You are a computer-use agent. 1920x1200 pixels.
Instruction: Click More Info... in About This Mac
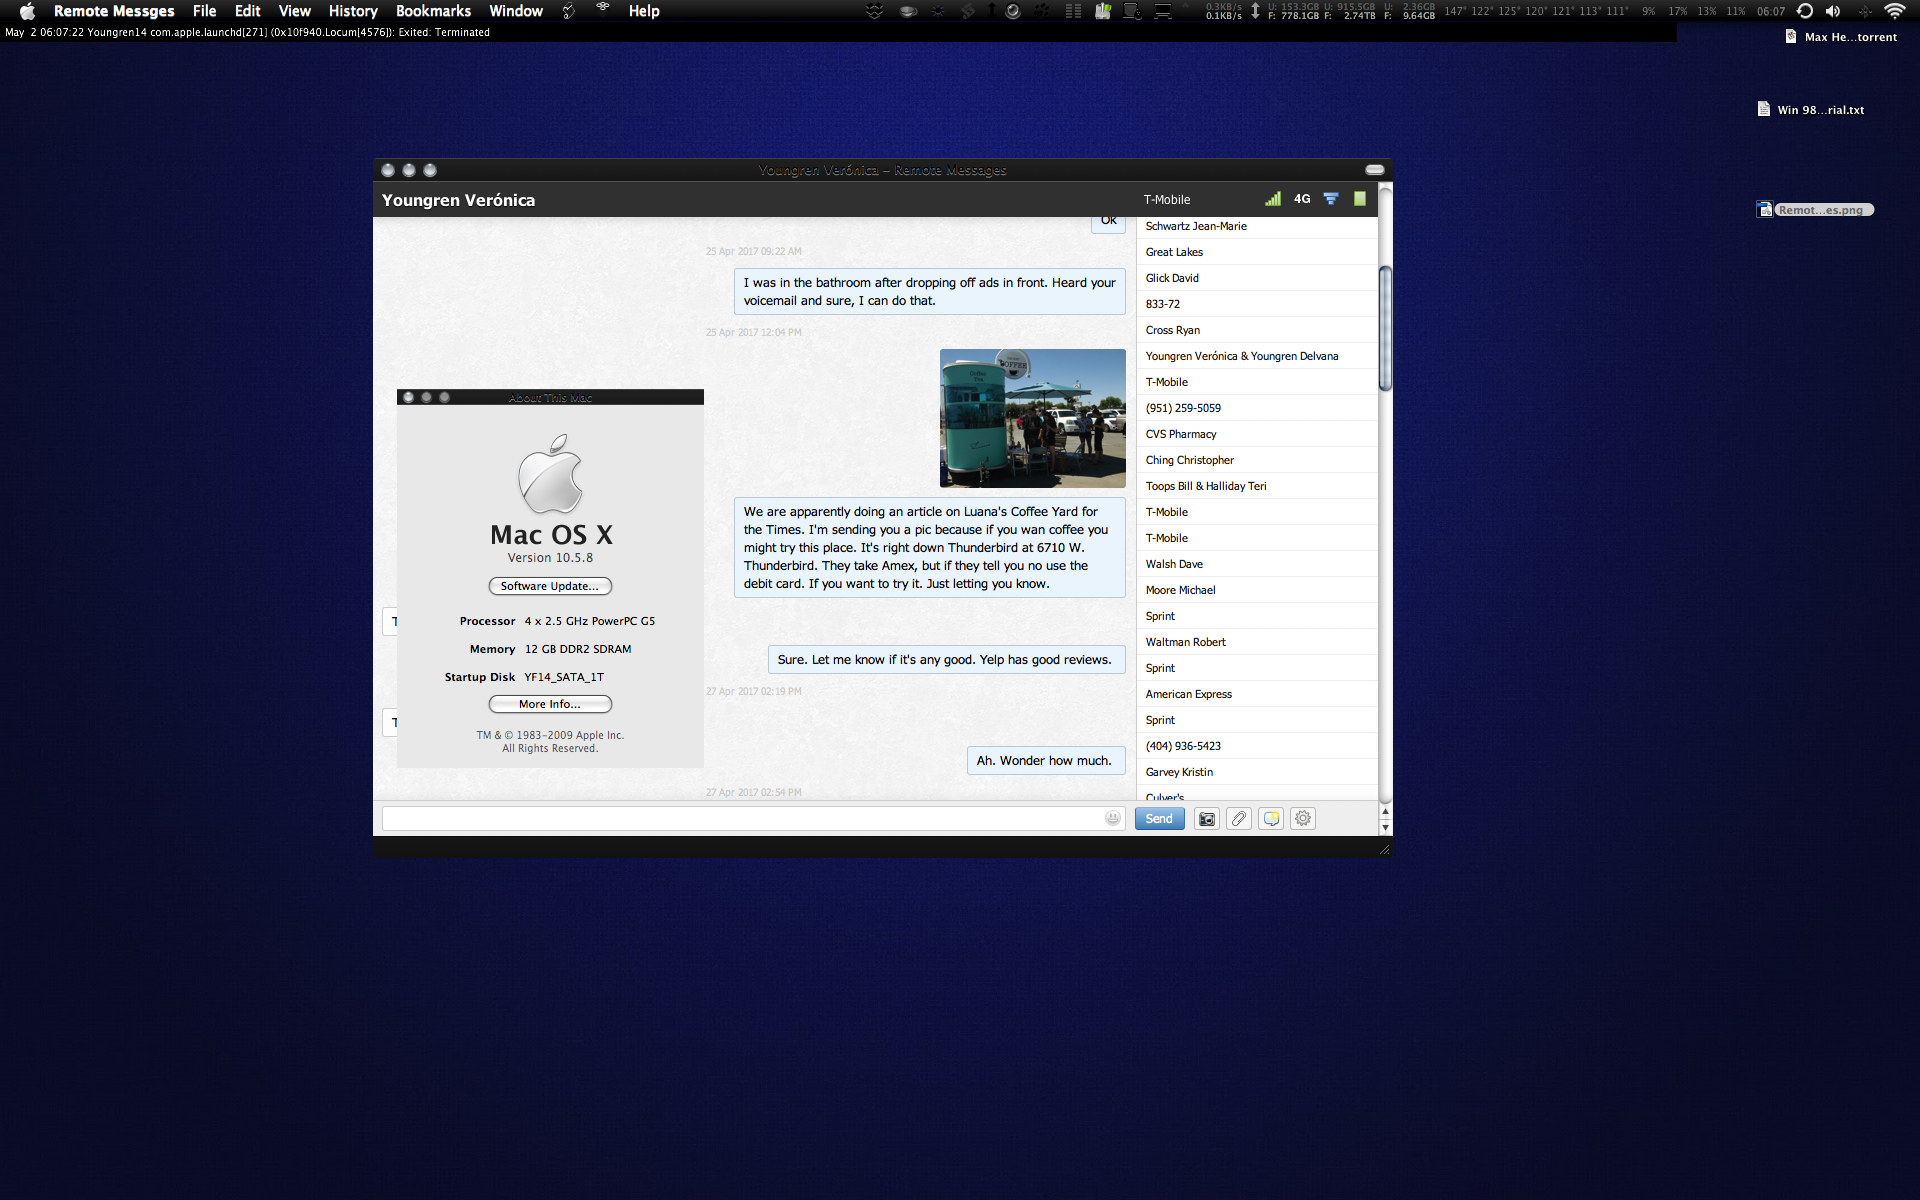(x=550, y=704)
